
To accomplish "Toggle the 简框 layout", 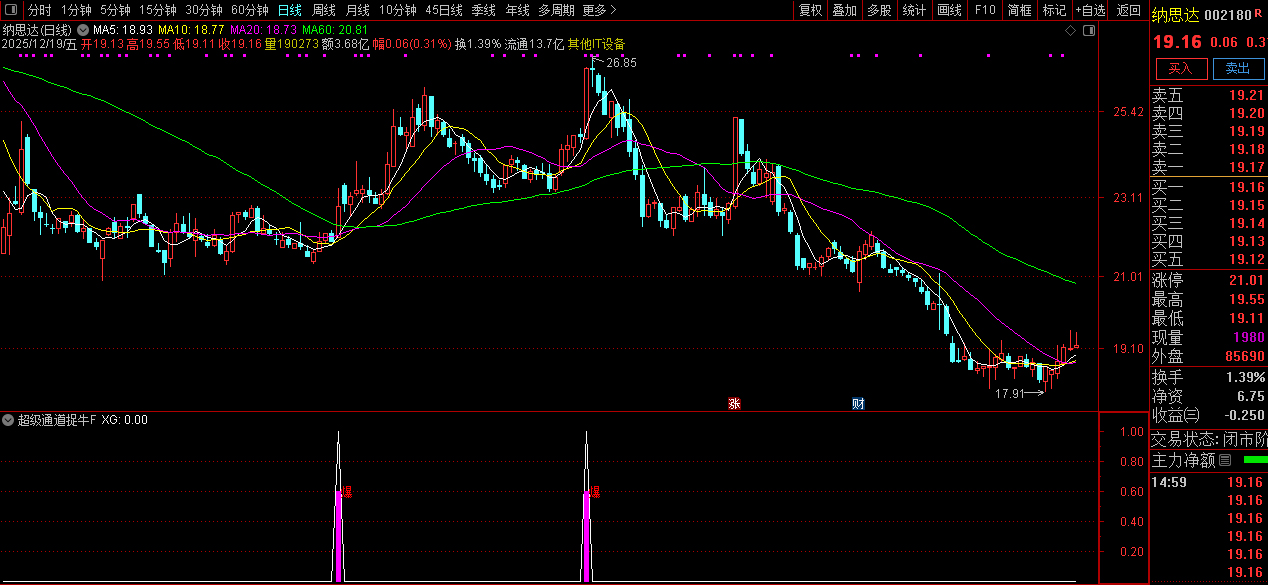I will [x=1020, y=10].
